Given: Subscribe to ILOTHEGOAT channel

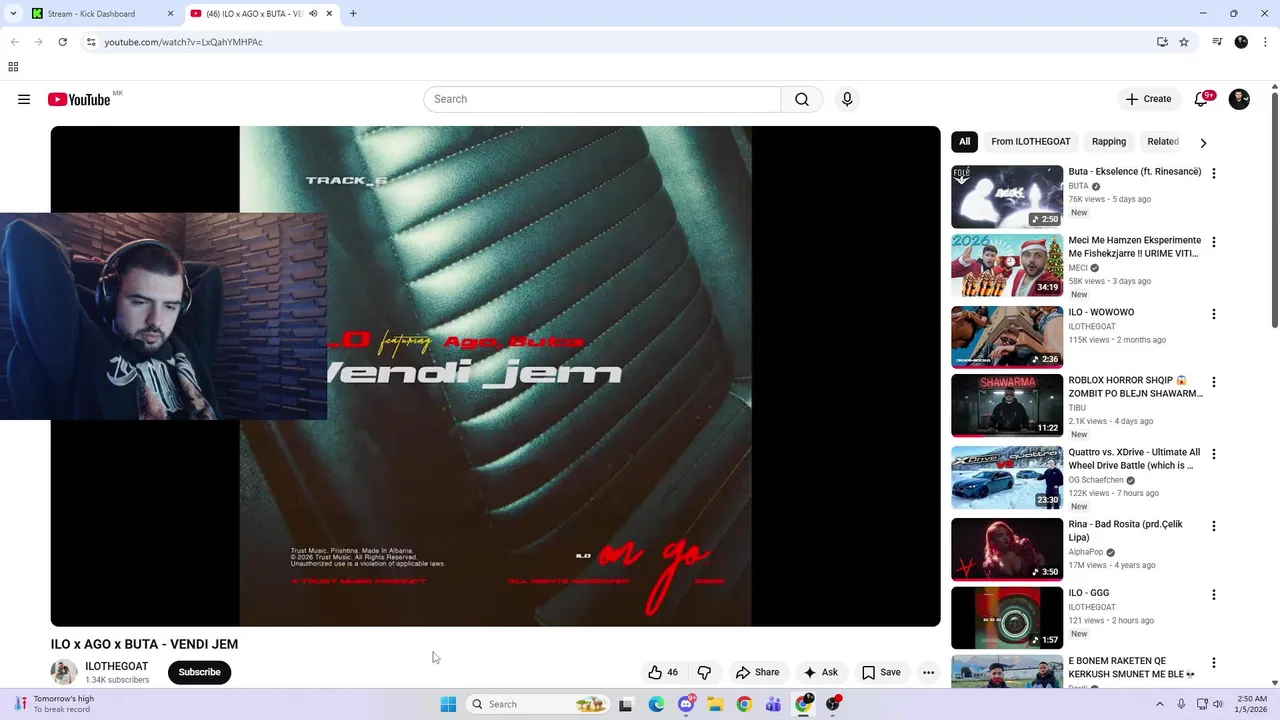Looking at the screenshot, I should coord(199,672).
